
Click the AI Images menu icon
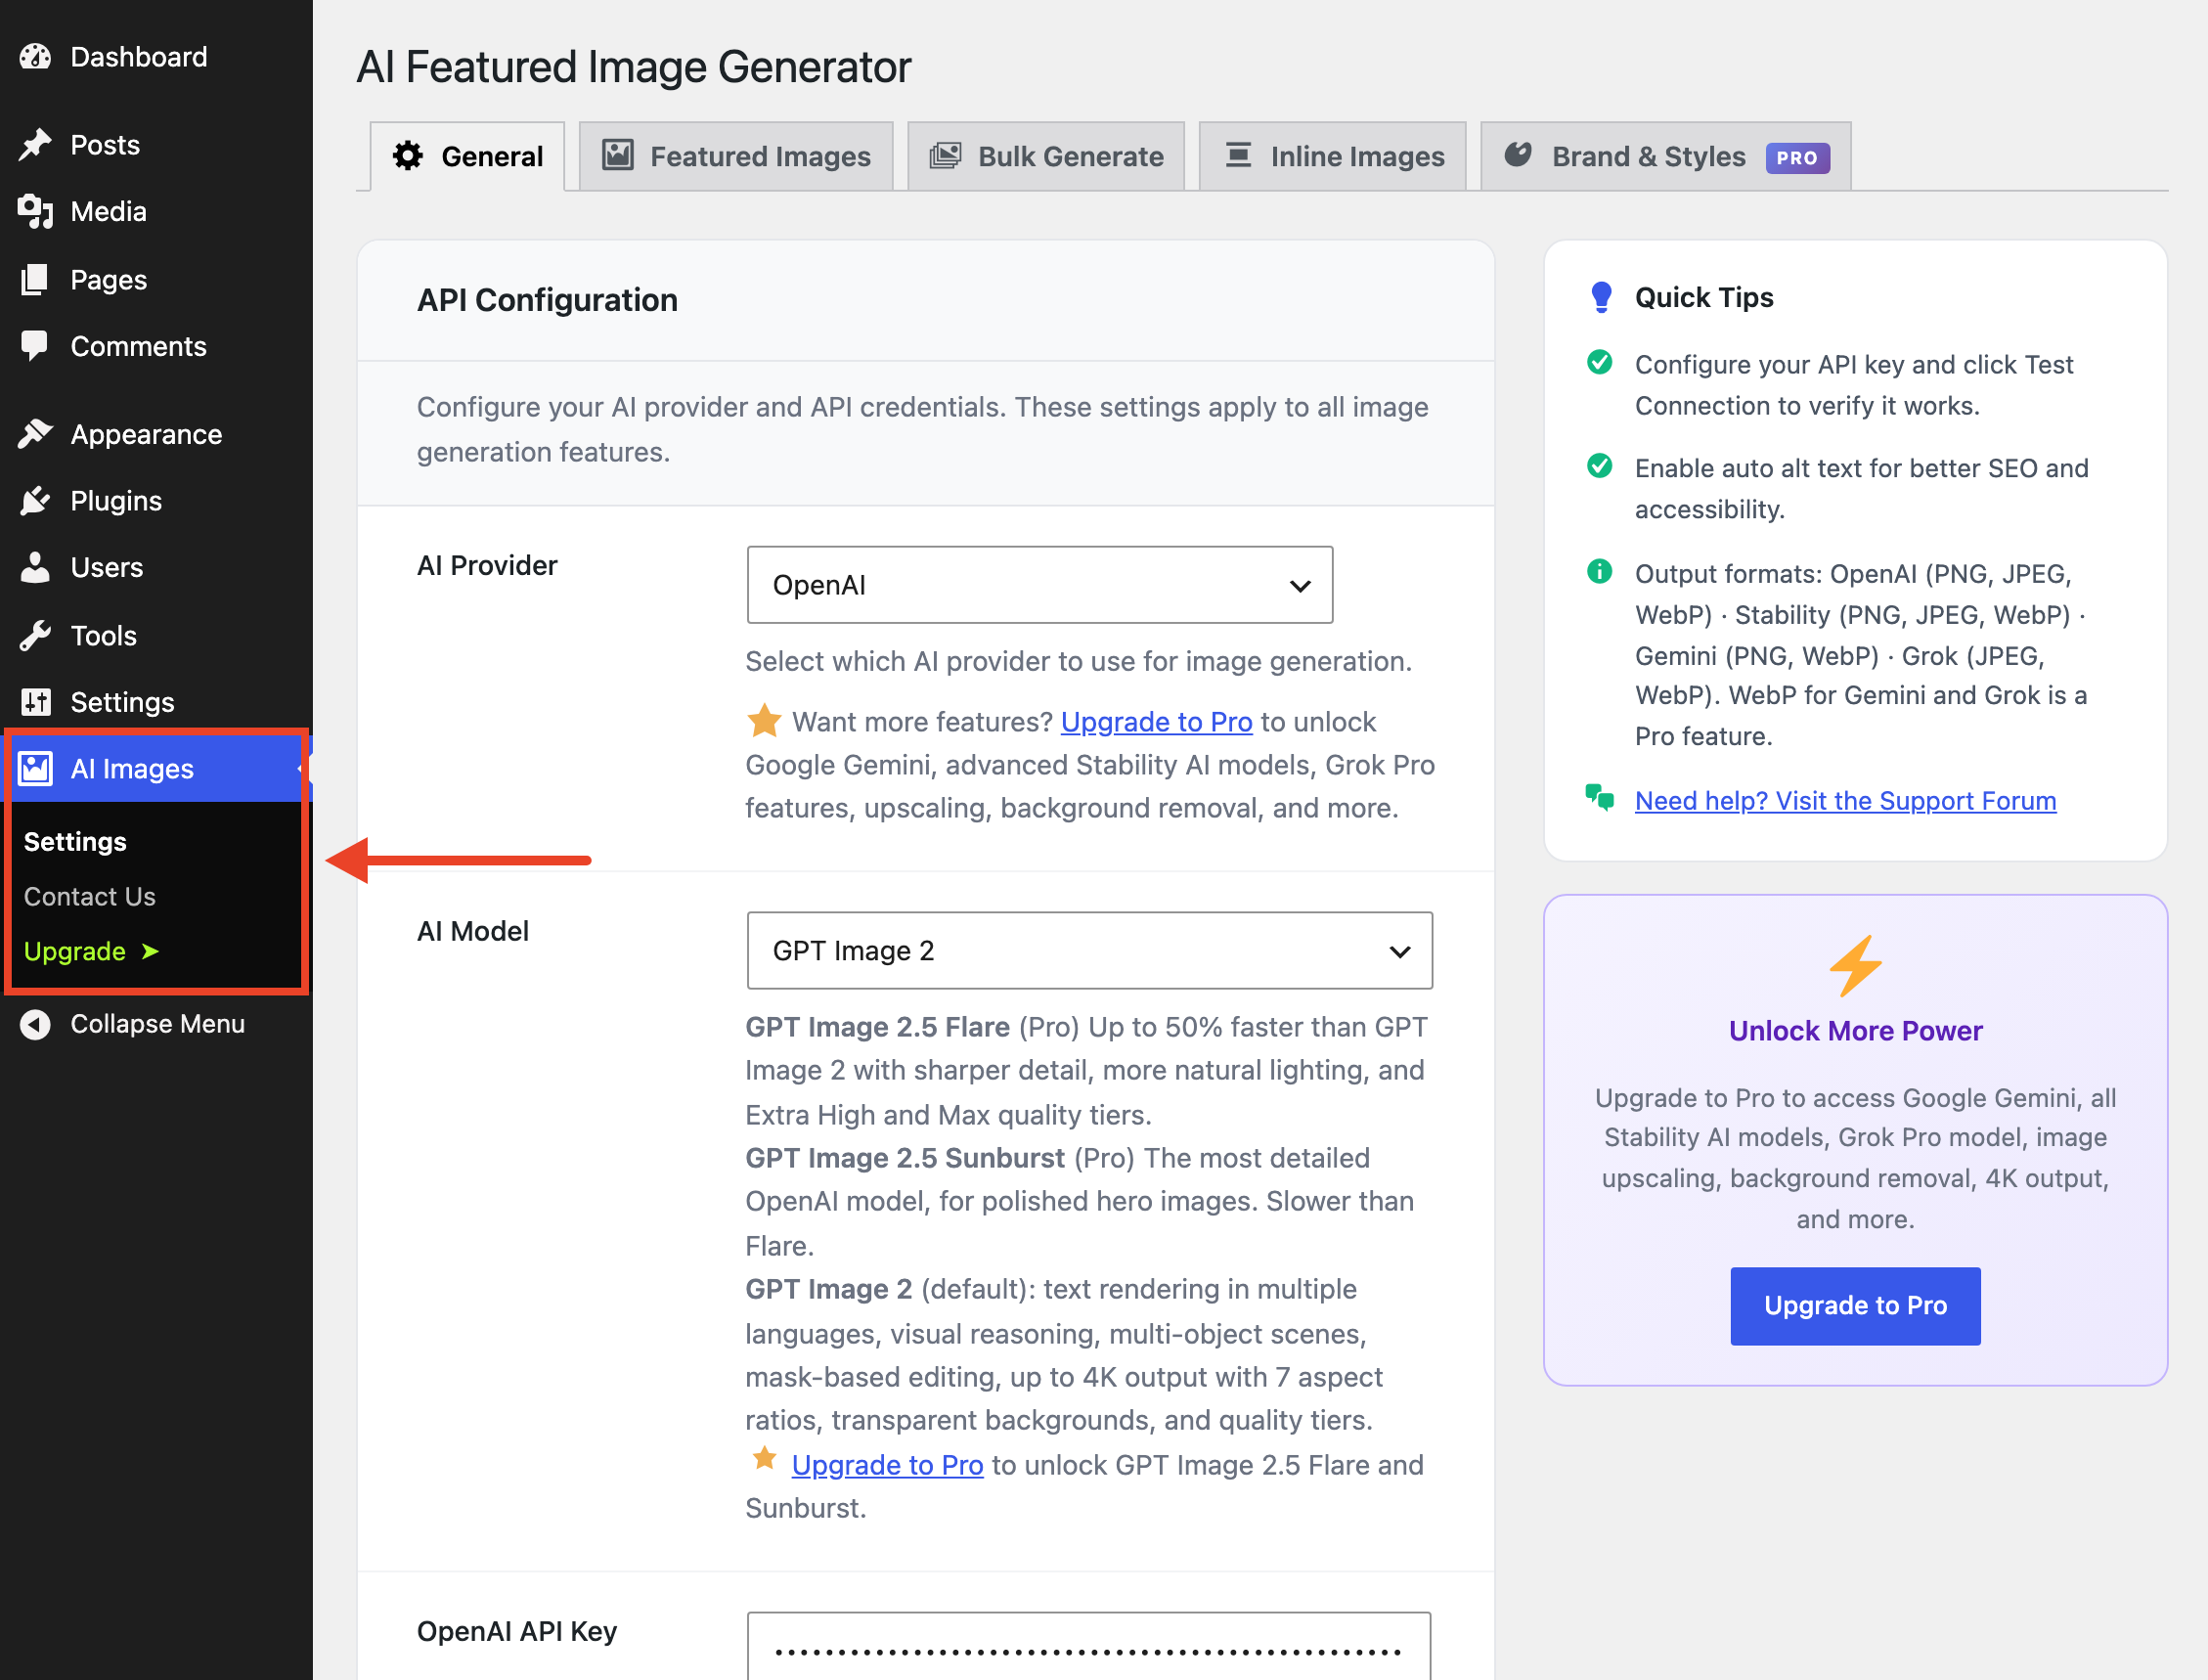36,768
